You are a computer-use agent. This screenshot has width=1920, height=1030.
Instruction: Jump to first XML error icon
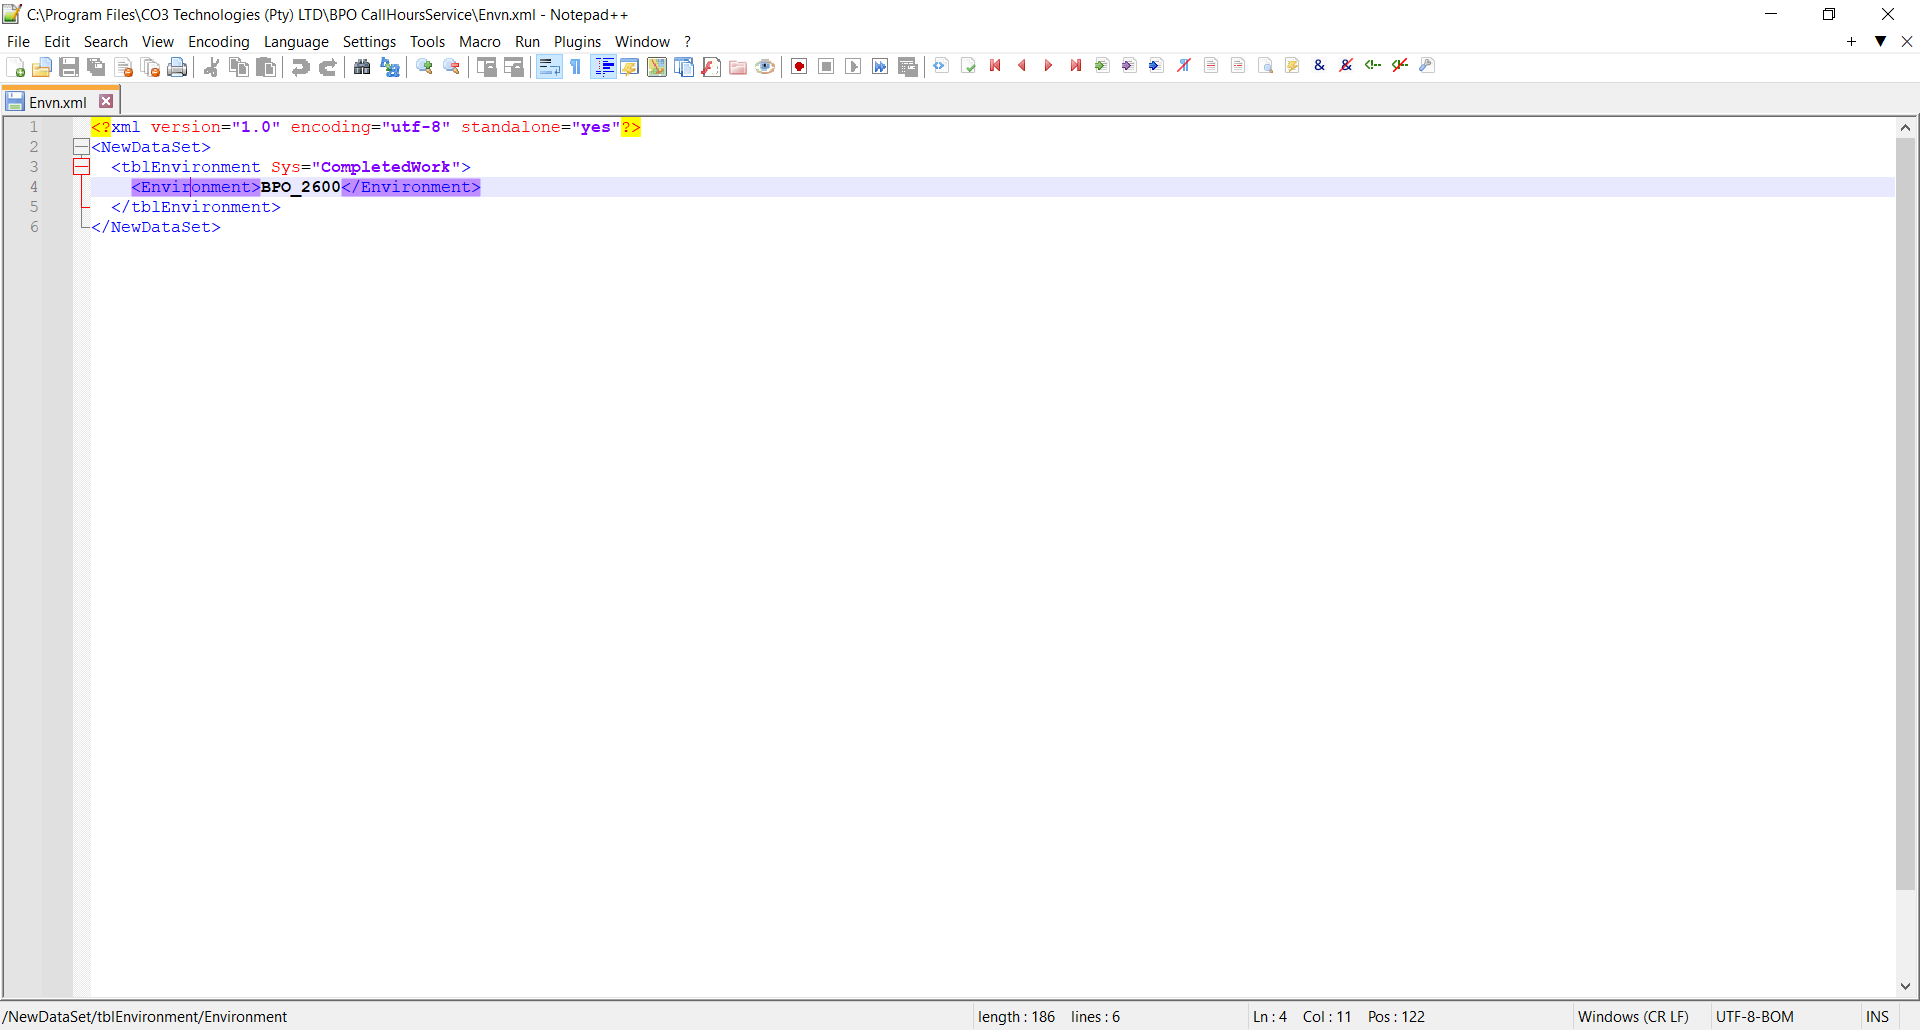995,66
